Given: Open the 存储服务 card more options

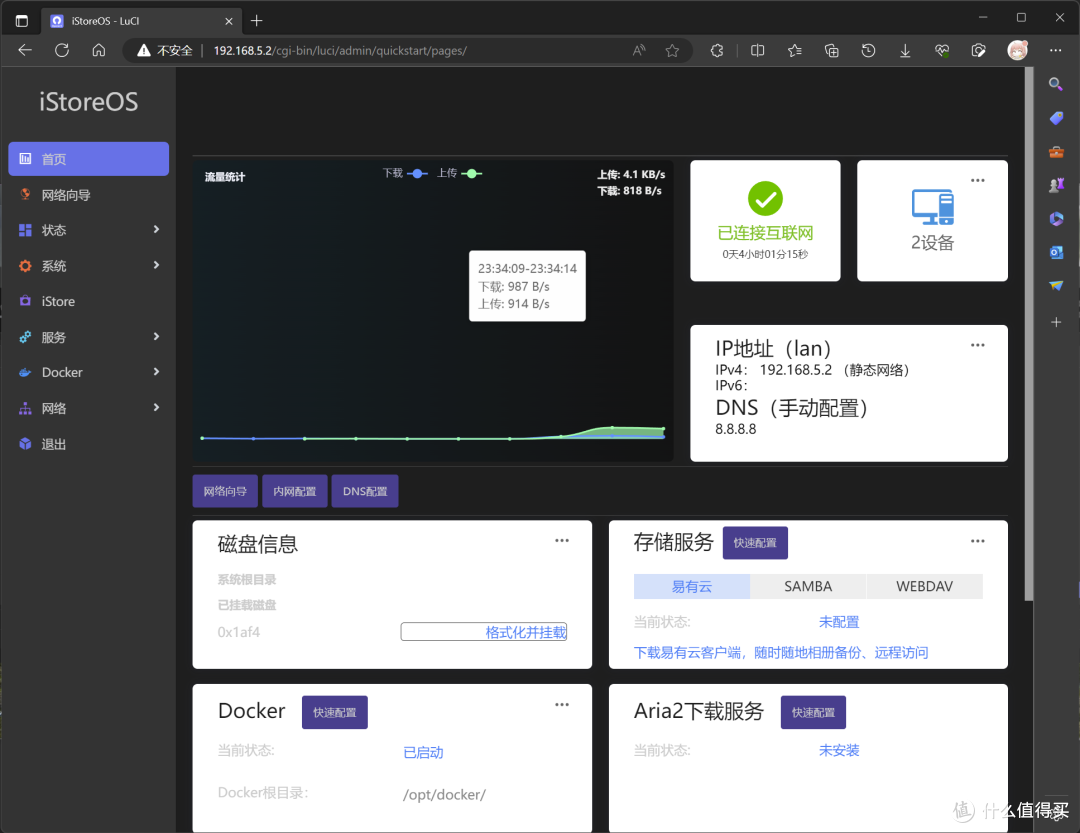Looking at the screenshot, I should click(x=977, y=542).
